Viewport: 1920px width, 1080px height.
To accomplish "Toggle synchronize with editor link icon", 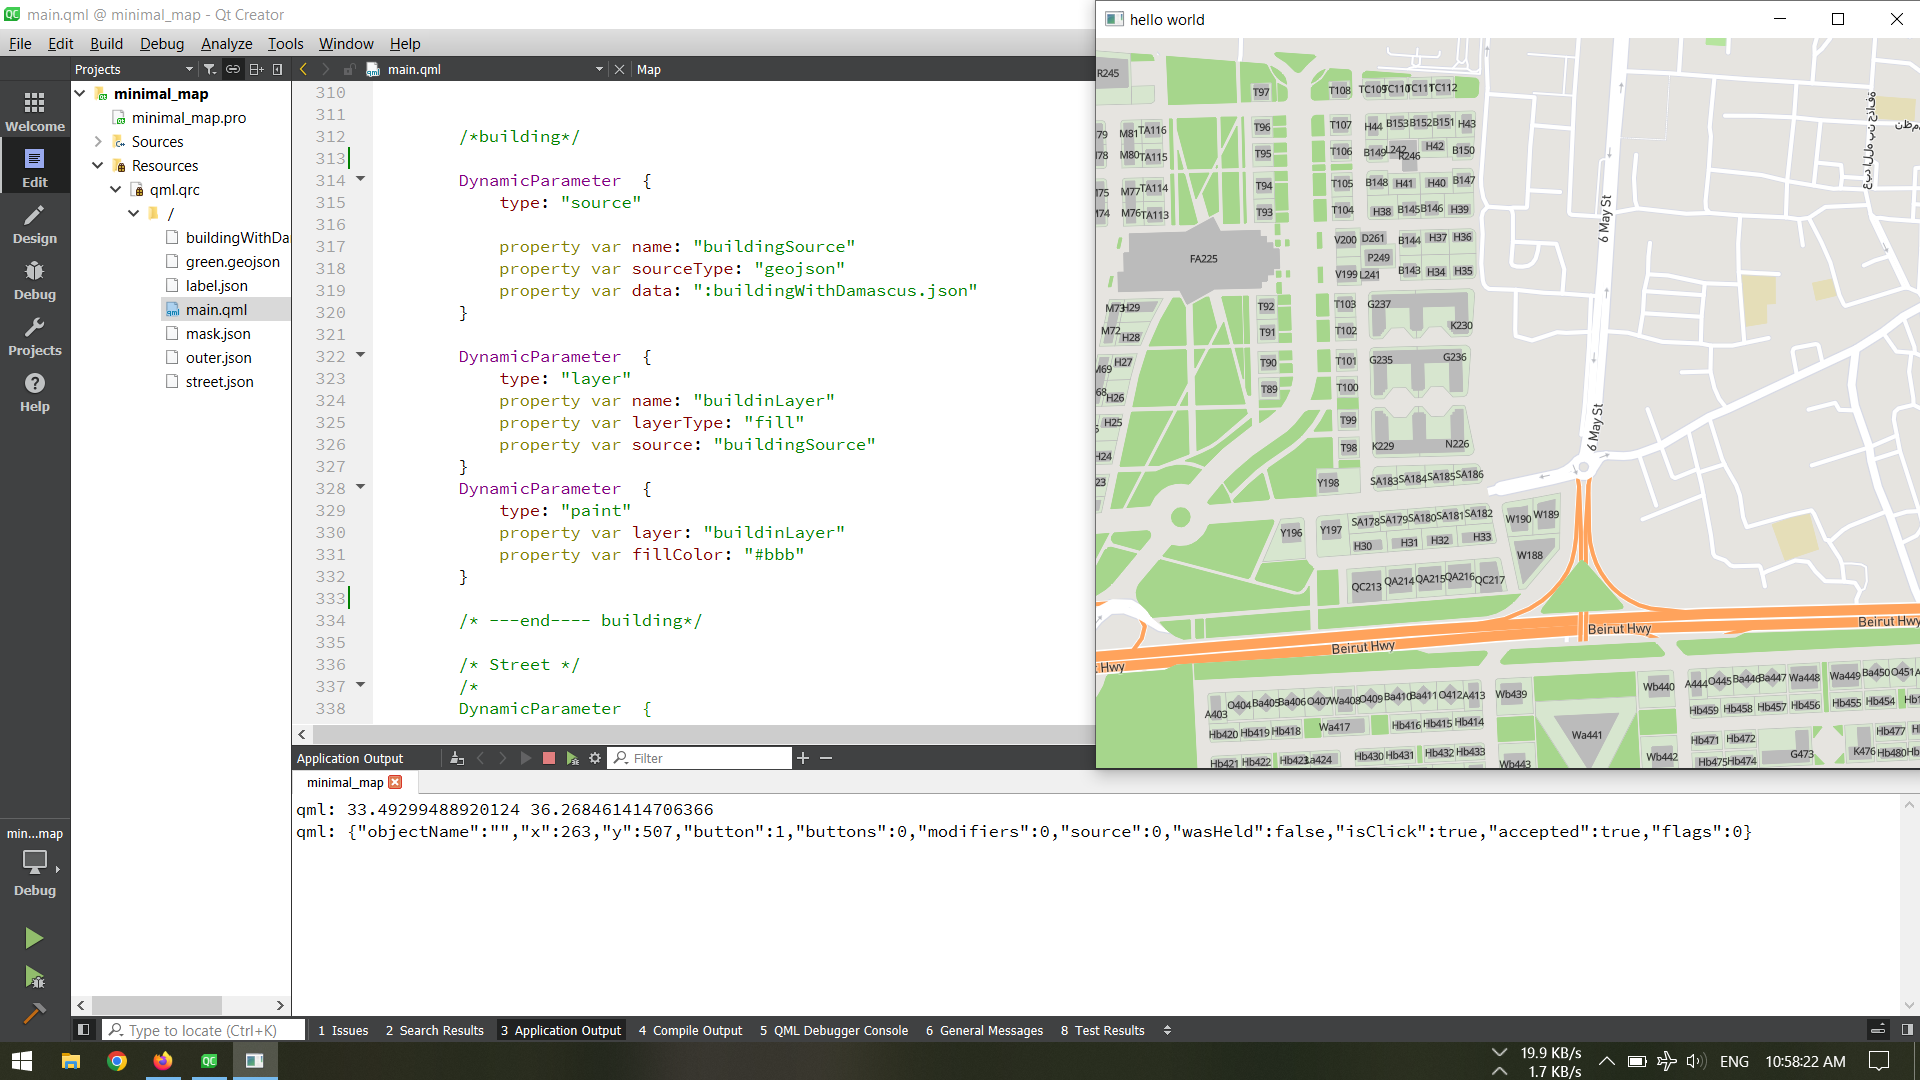I will click(x=232, y=69).
